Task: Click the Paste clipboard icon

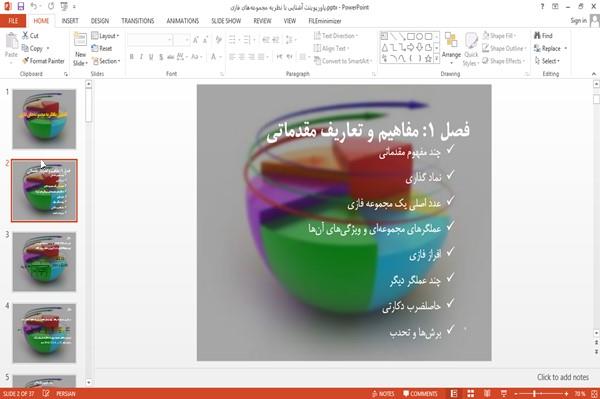Action: pyautogui.click(x=11, y=41)
